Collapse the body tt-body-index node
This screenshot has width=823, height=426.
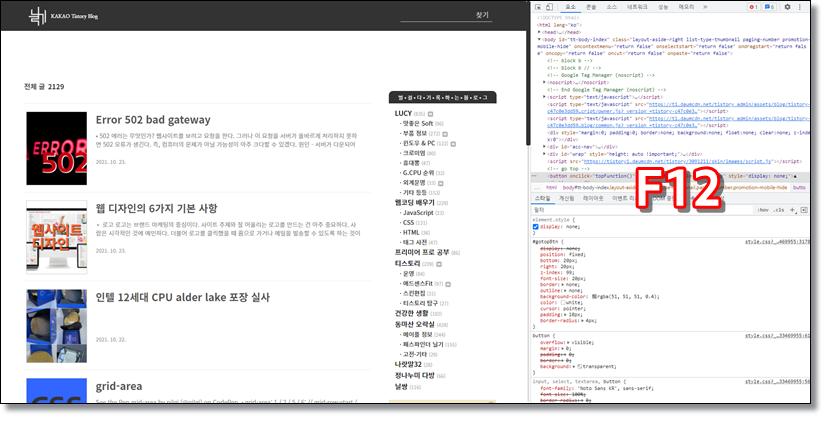[x=539, y=39]
